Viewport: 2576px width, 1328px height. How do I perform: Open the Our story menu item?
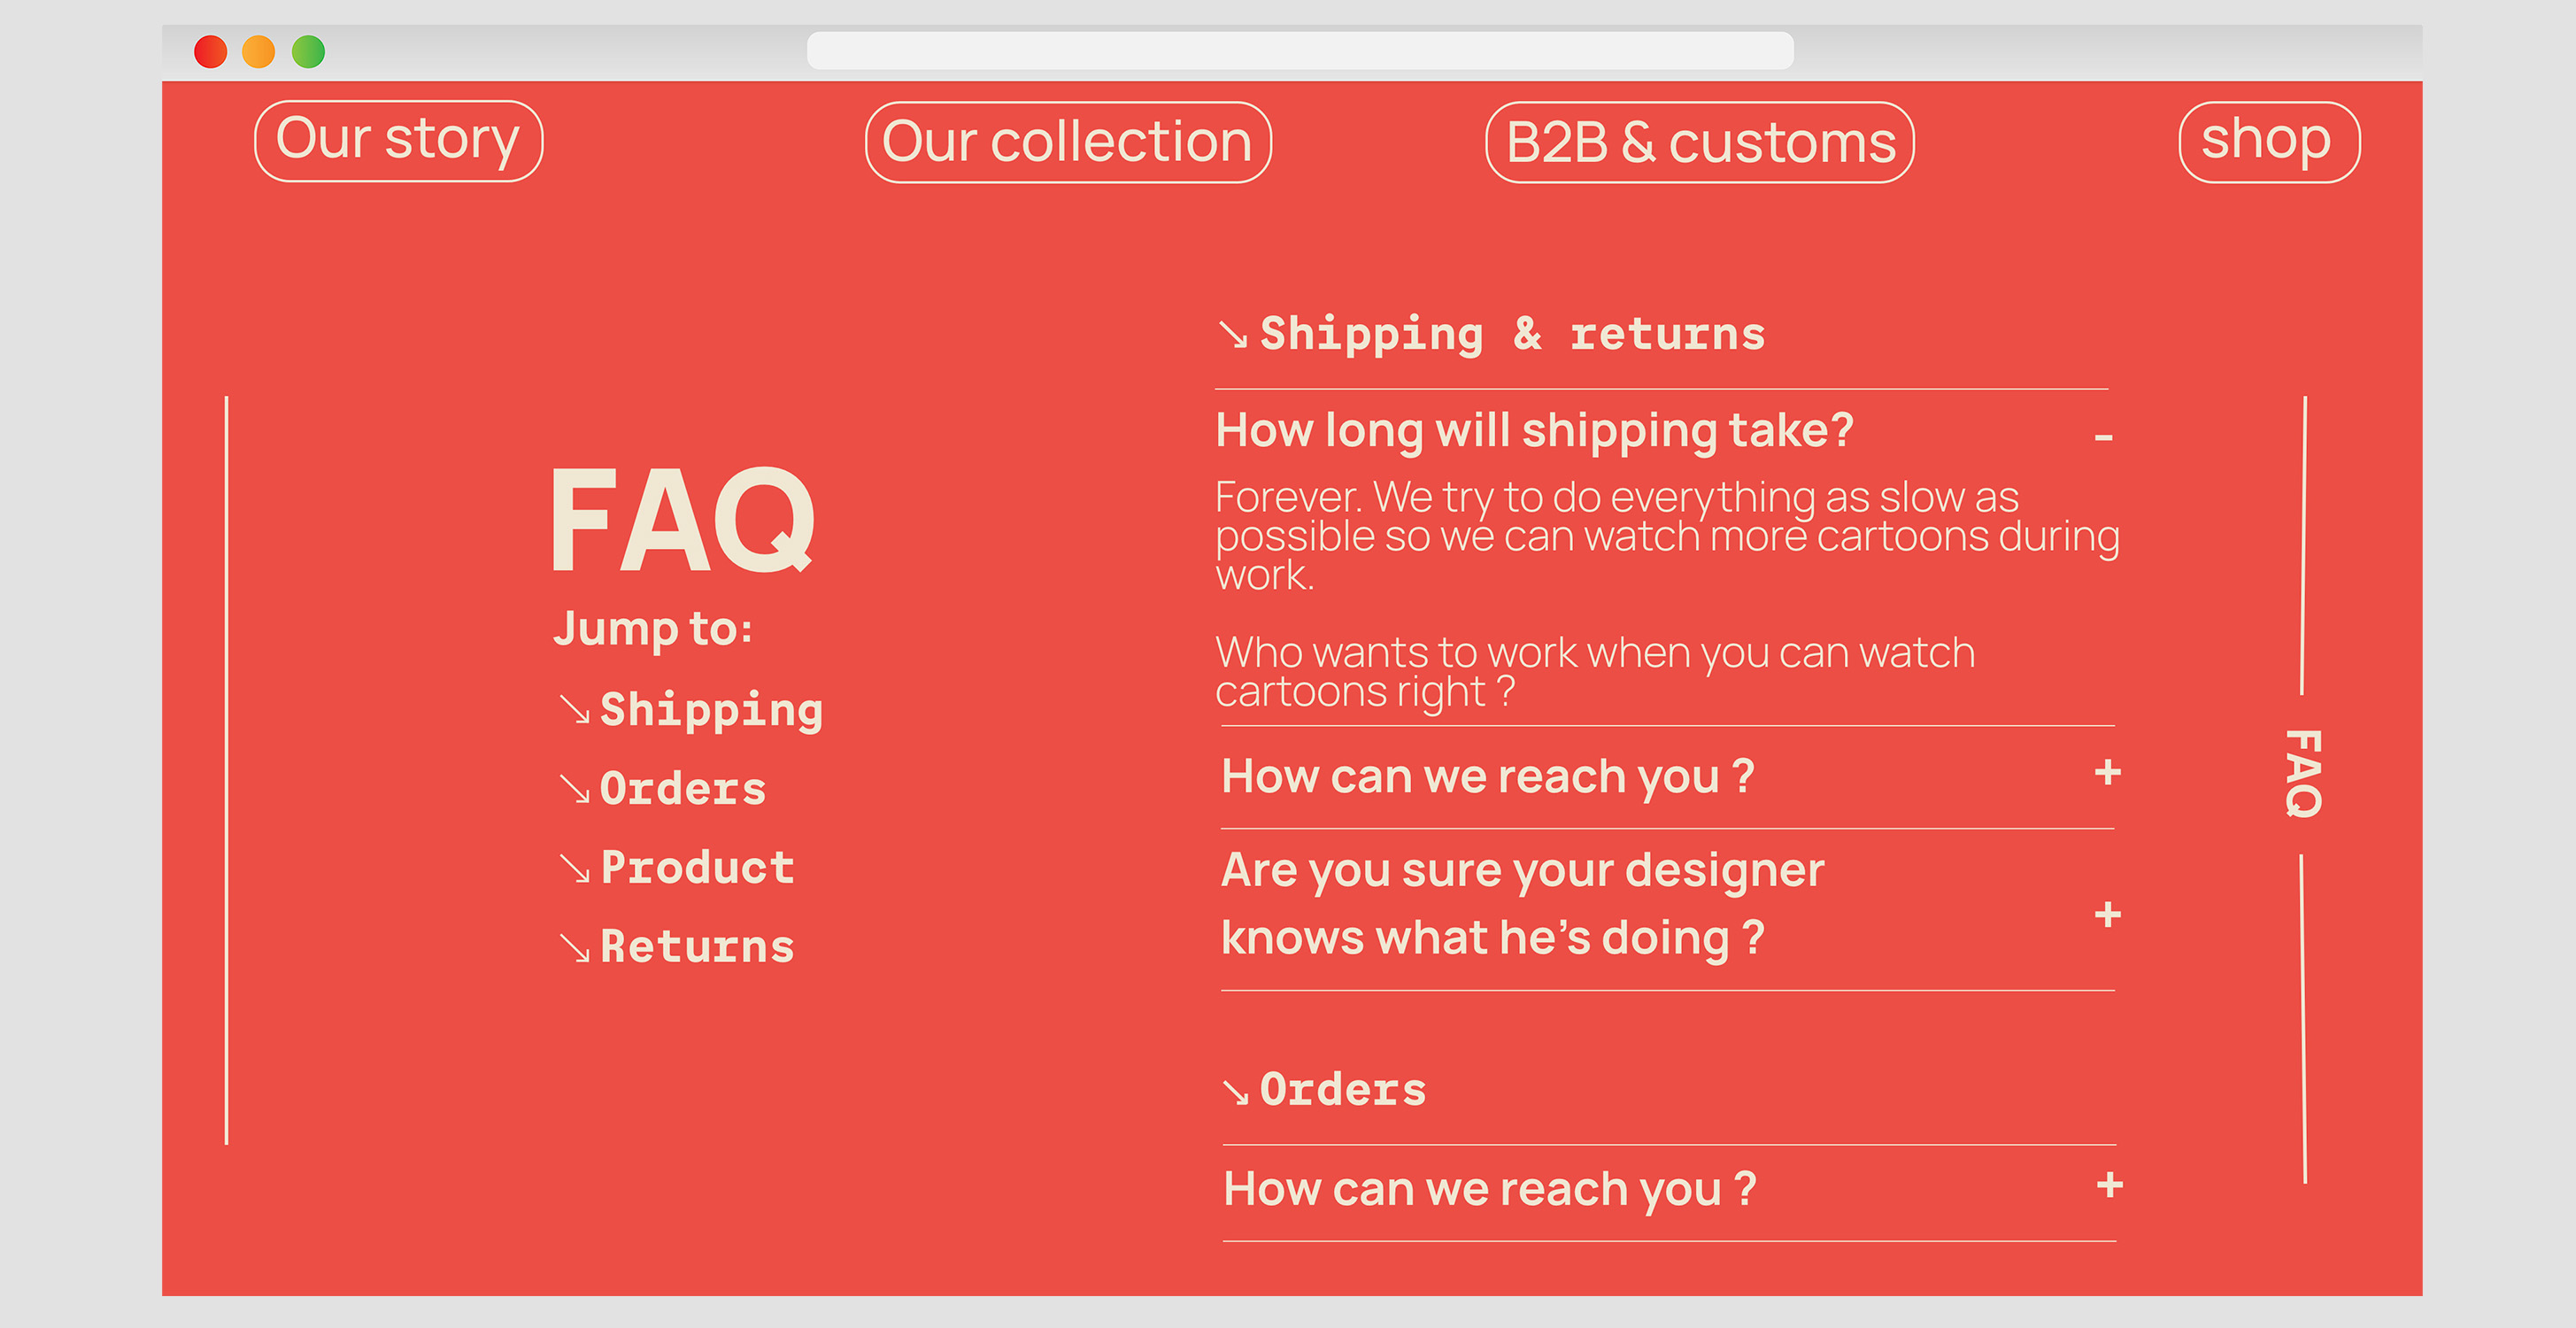click(x=398, y=140)
